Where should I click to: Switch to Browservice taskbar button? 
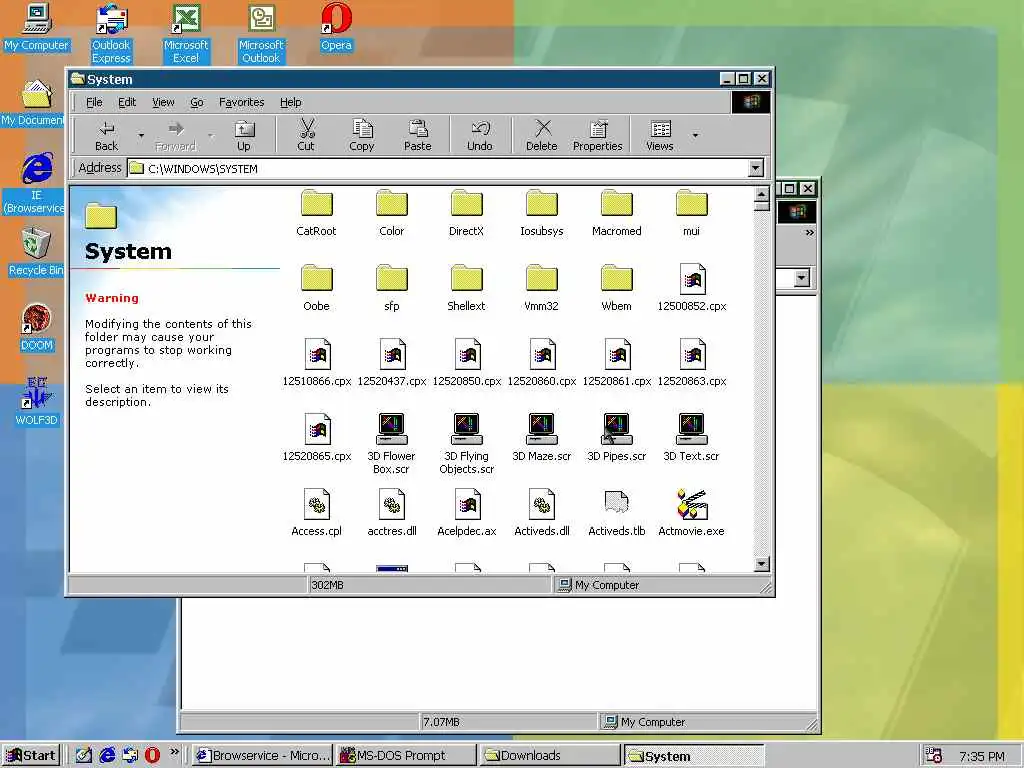click(263, 756)
